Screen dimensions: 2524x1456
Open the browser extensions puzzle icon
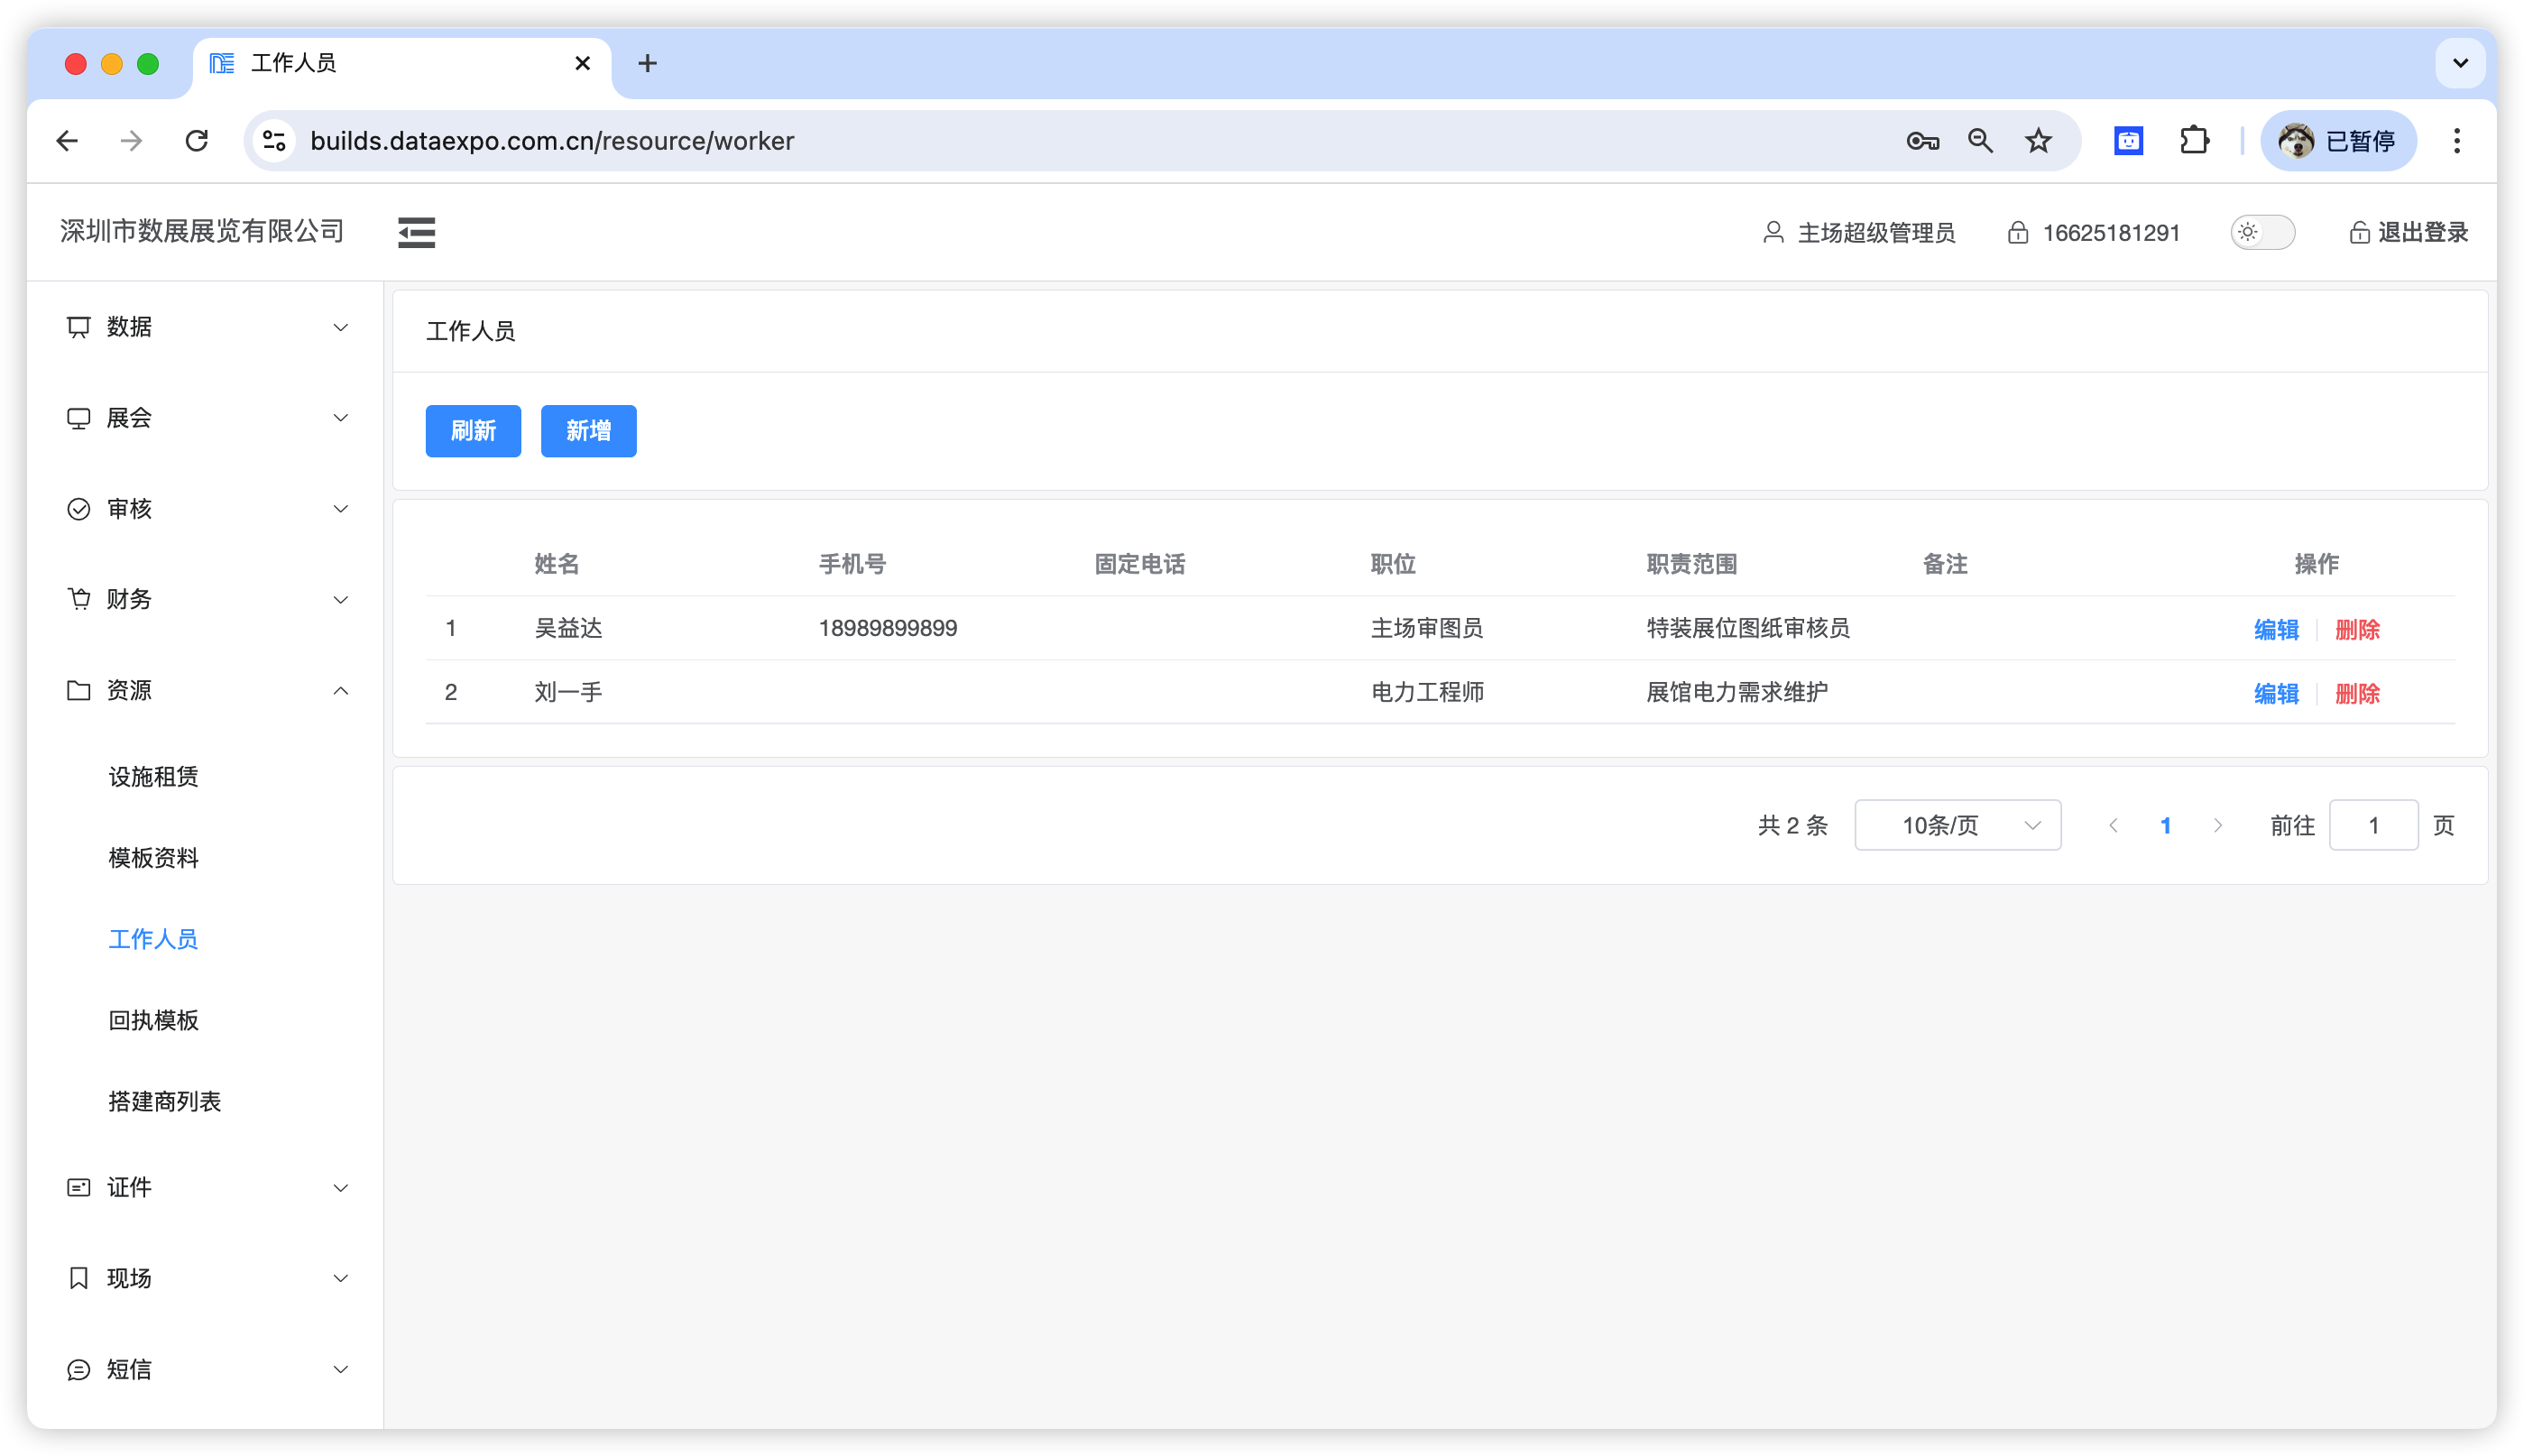coord(2194,141)
